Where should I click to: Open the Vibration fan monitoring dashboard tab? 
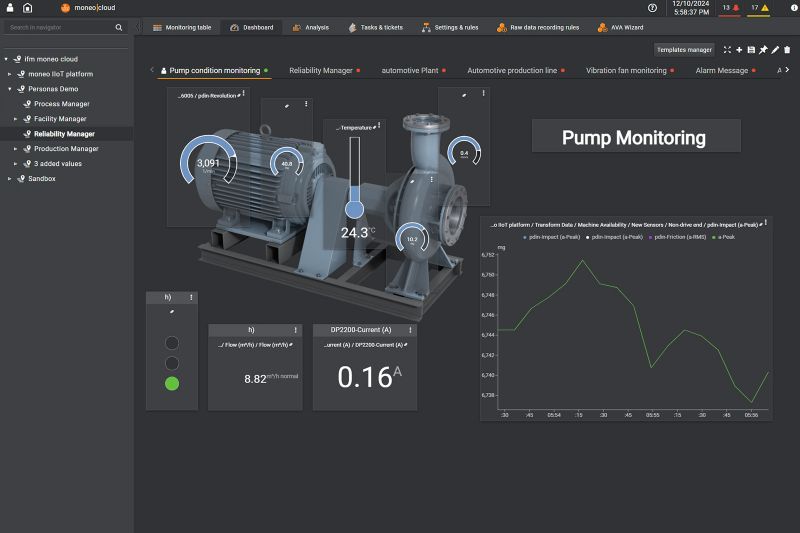[626, 71]
